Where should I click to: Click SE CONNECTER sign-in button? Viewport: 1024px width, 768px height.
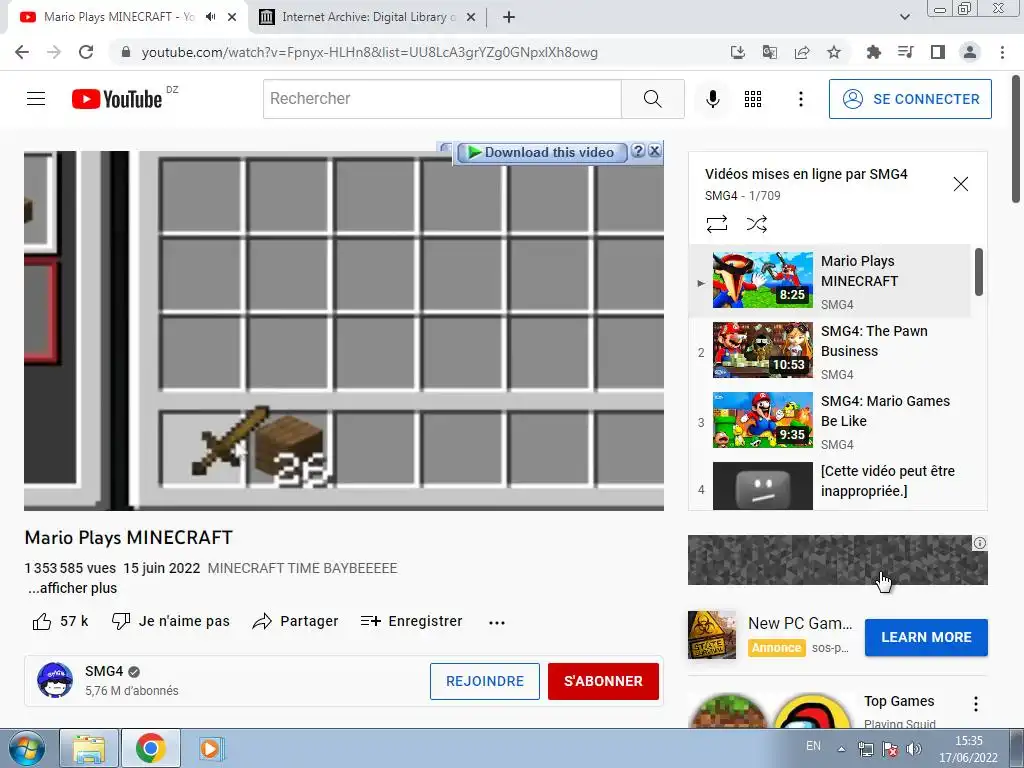910,99
